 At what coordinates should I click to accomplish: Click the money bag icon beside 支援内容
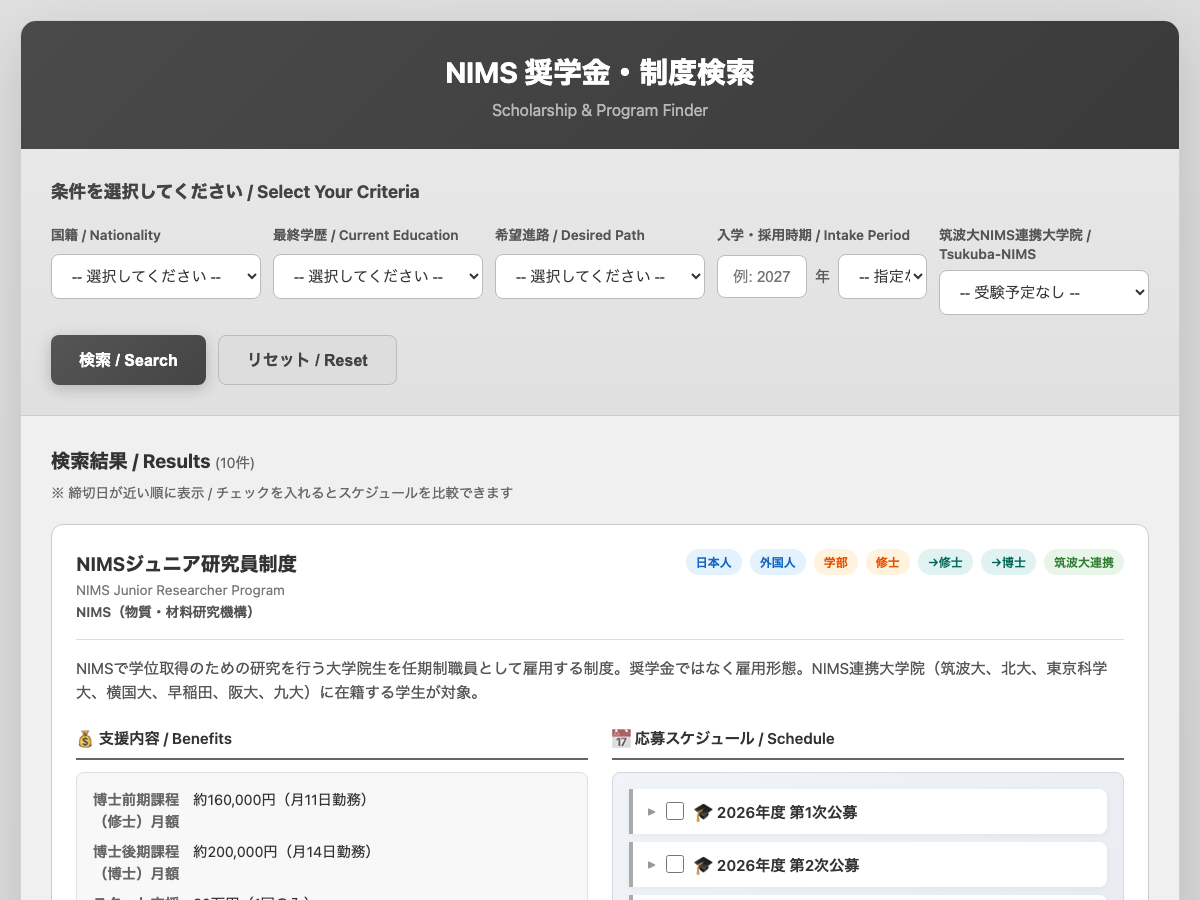click(85, 739)
